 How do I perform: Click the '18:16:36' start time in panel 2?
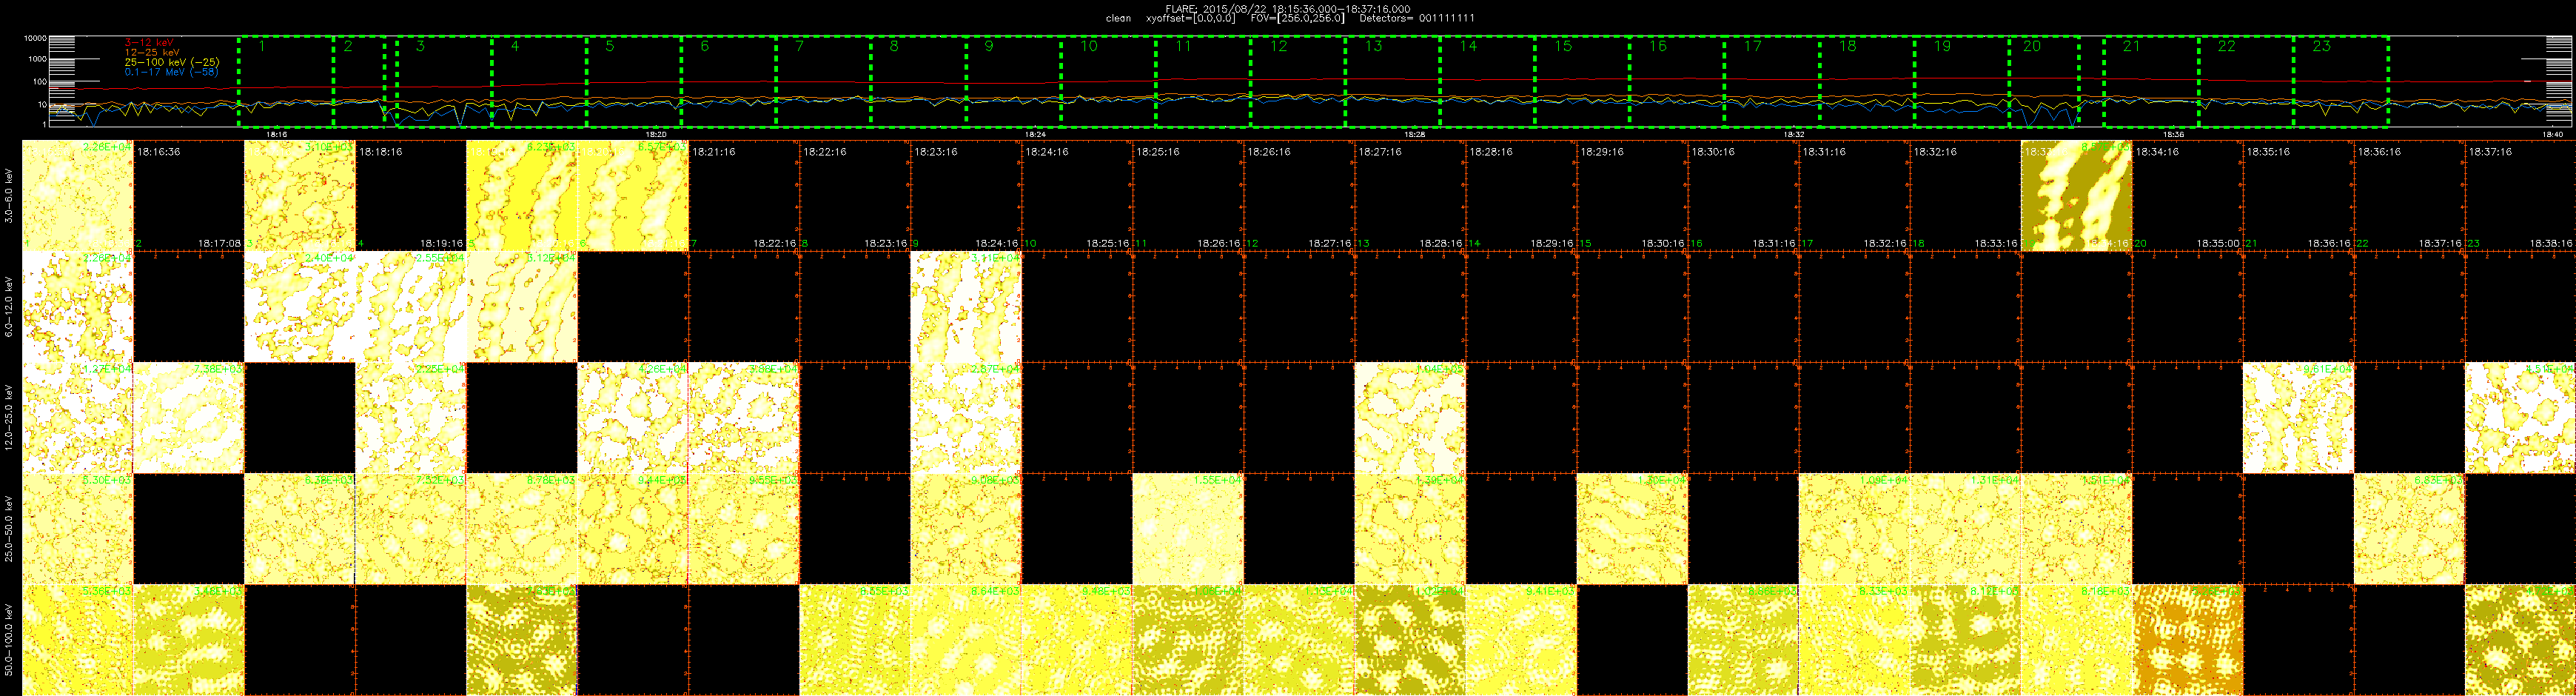[x=159, y=152]
